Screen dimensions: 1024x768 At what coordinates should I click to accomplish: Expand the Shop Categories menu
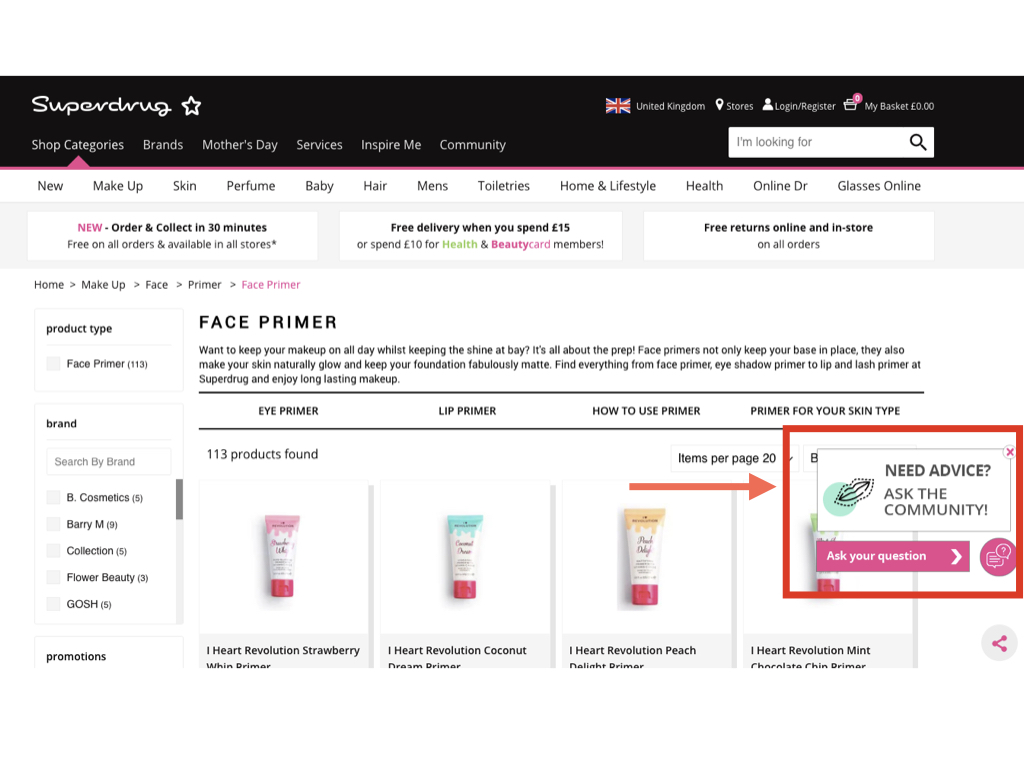(x=78, y=144)
